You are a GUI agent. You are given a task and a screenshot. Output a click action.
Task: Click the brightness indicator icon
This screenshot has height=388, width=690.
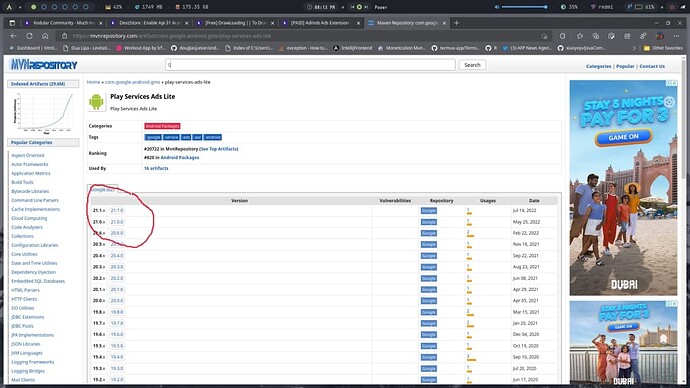[x=563, y=7]
